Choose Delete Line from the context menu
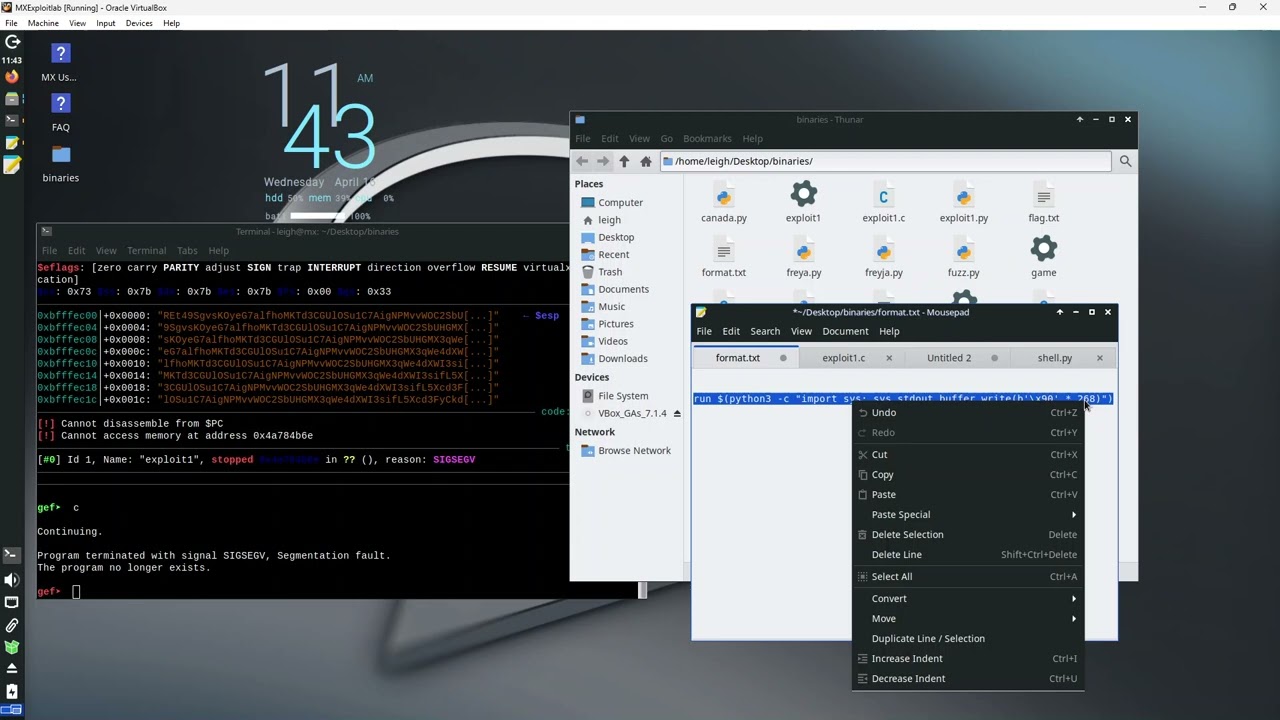Viewport: 1280px width, 720px height. point(968,554)
